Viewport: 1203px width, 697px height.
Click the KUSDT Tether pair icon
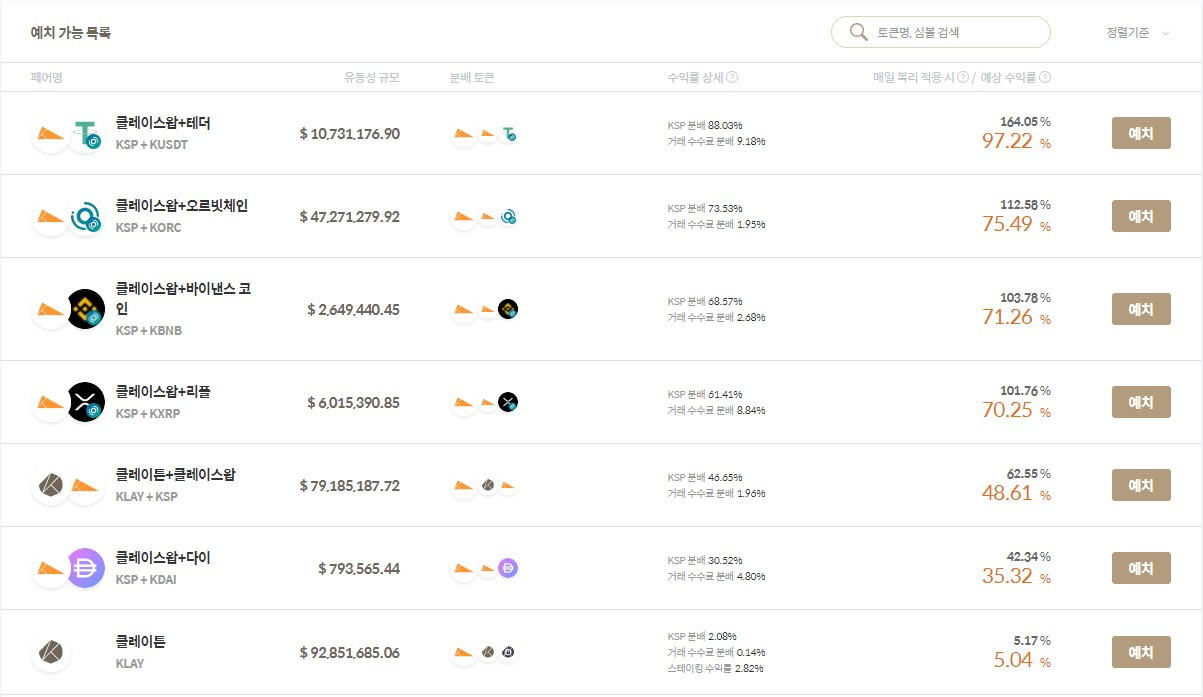pos(86,133)
